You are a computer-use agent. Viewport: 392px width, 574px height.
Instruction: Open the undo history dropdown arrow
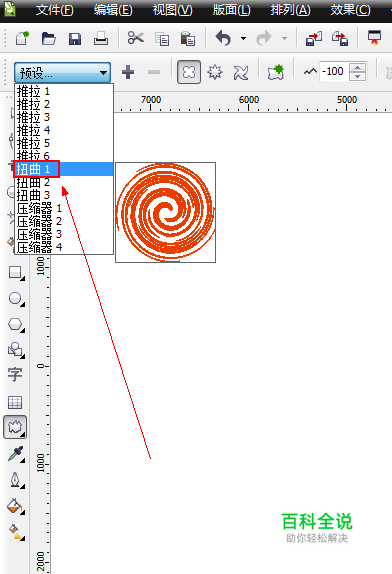243,38
